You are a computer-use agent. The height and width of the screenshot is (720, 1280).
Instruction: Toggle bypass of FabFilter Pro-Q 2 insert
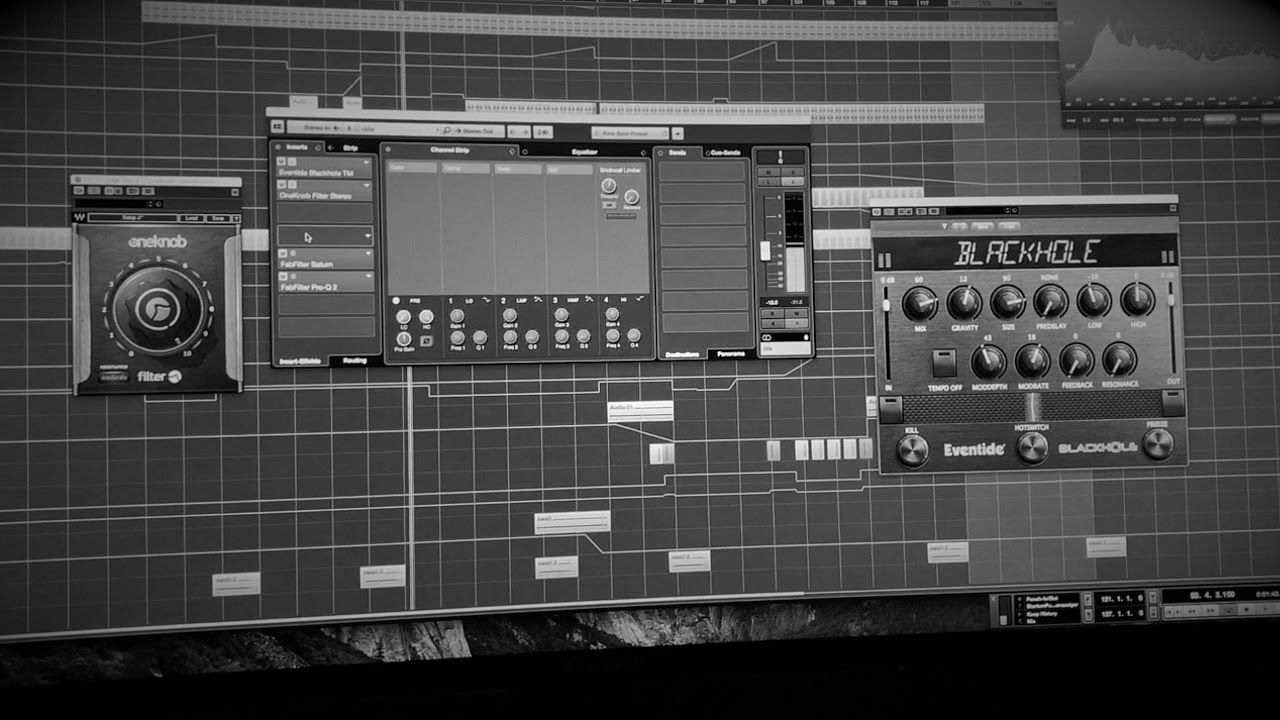[x=282, y=276]
